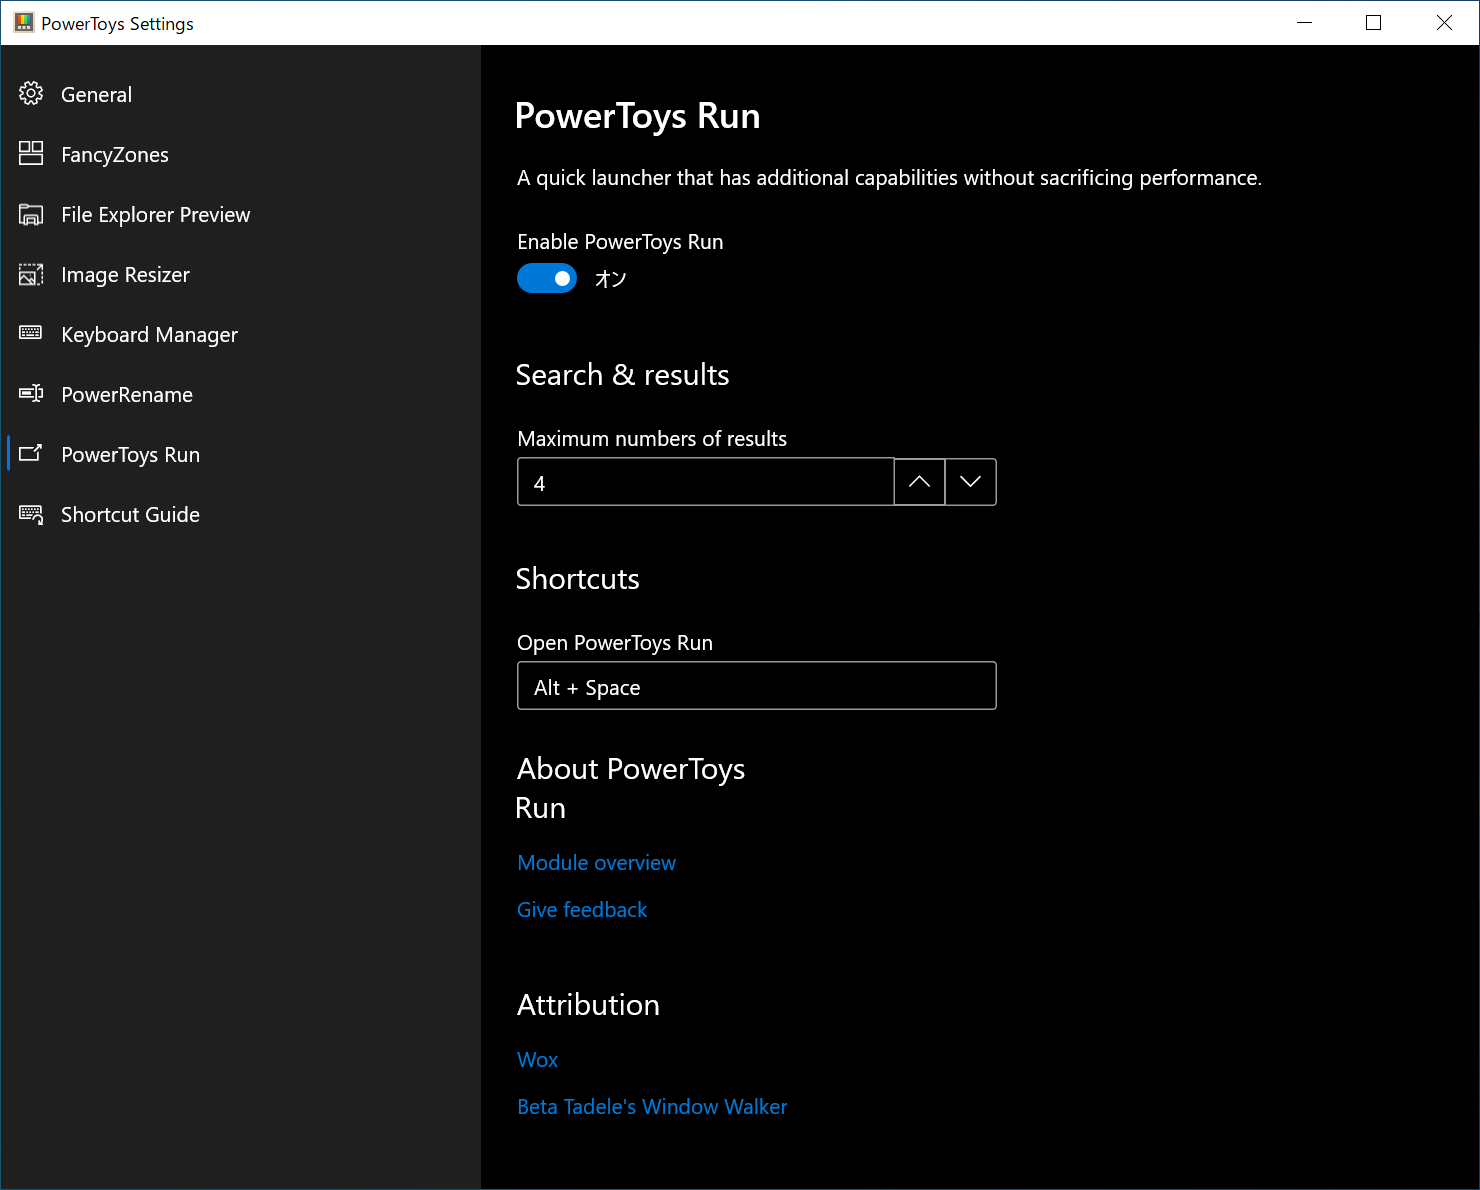
Task: Click the General gear icon
Action: (31, 94)
